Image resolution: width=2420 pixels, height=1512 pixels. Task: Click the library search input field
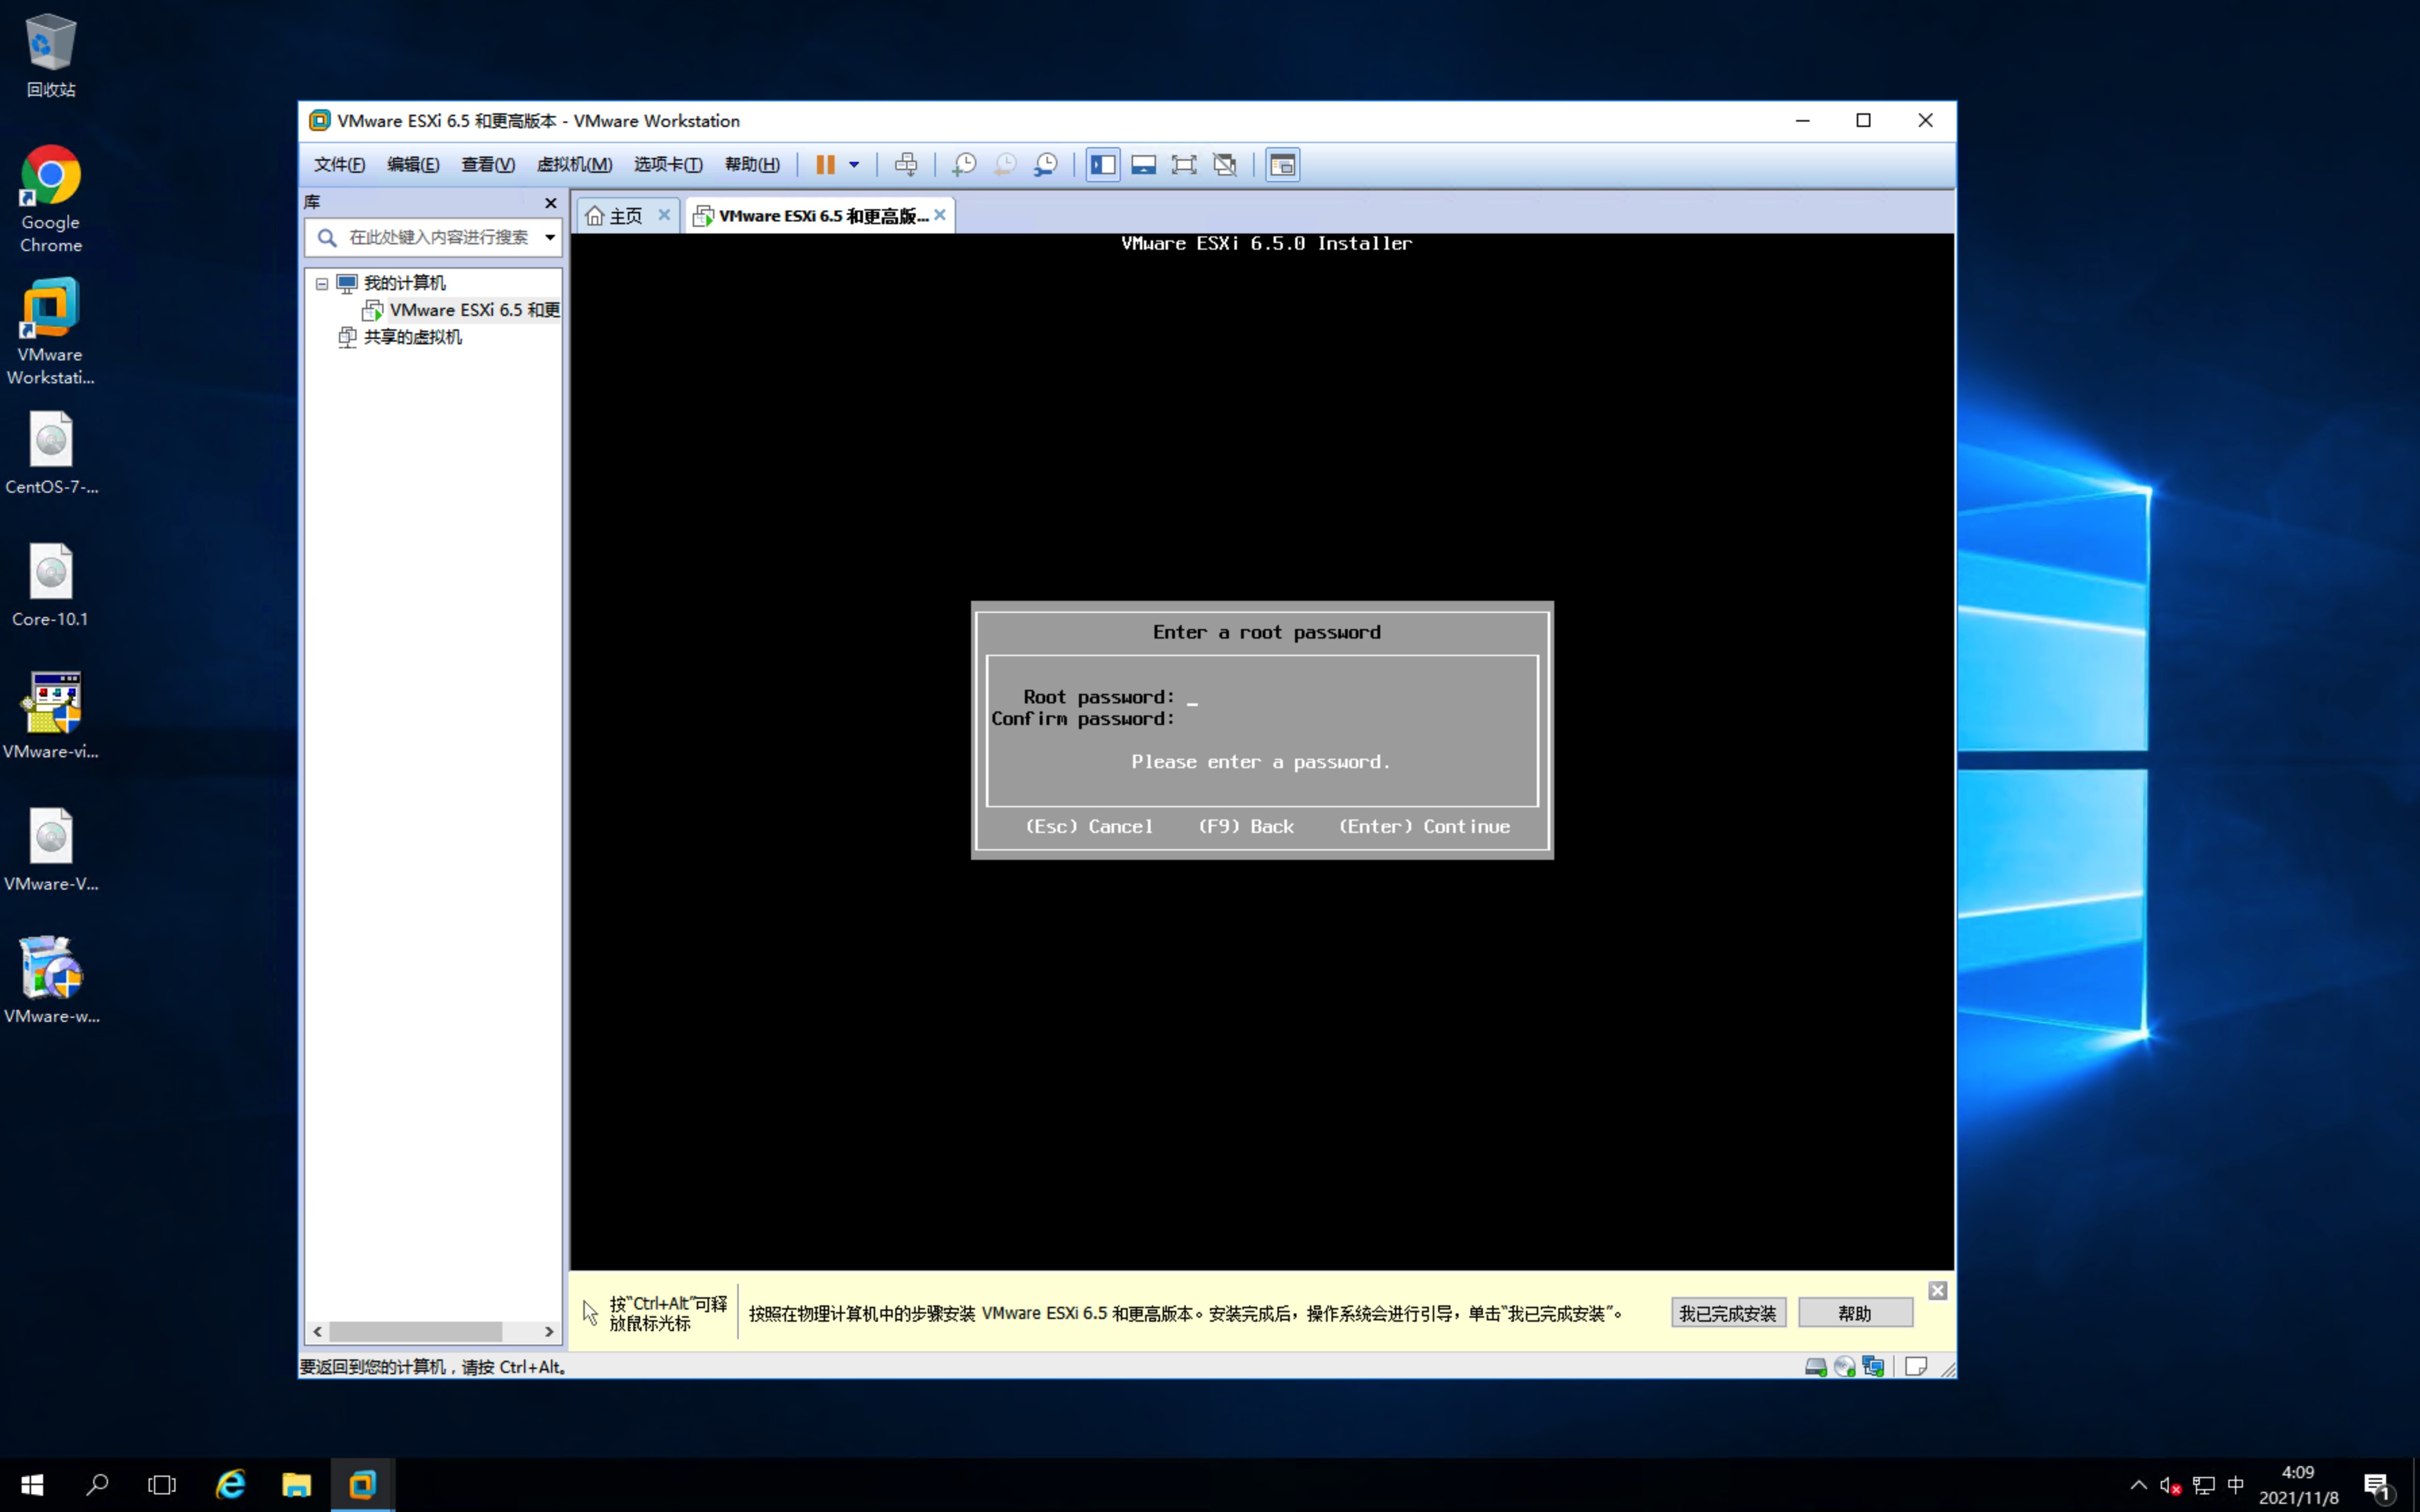(x=438, y=237)
